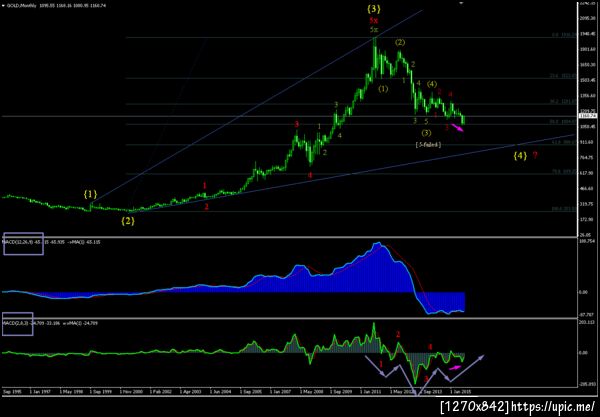Select the yellow (1) label below the peak
Image resolution: width=600 pixels, height=417 pixels.
click(383, 89)
